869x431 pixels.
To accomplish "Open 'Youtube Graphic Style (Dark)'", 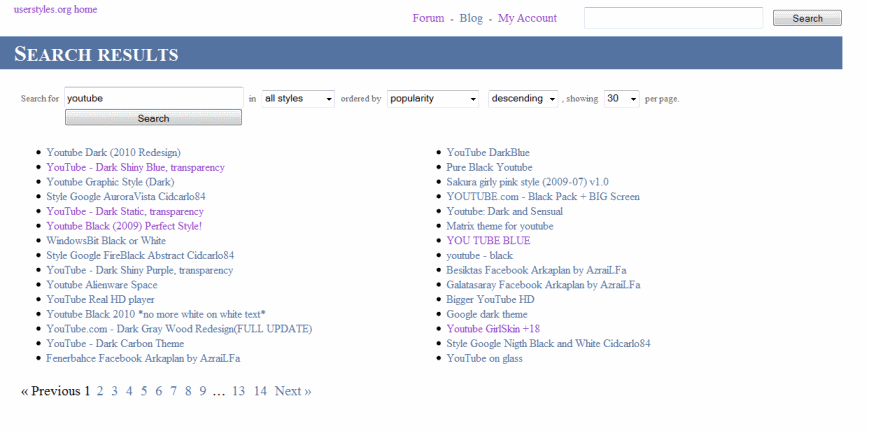I will (x=110, y=182).
